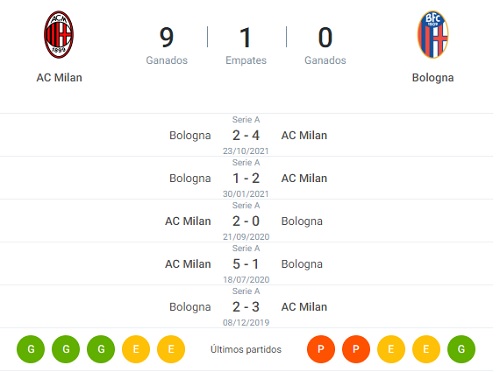Click the 9 Ganados stat for AC Milan
The height and width of the screenshot is (372, 500).
tap(167, 45)
